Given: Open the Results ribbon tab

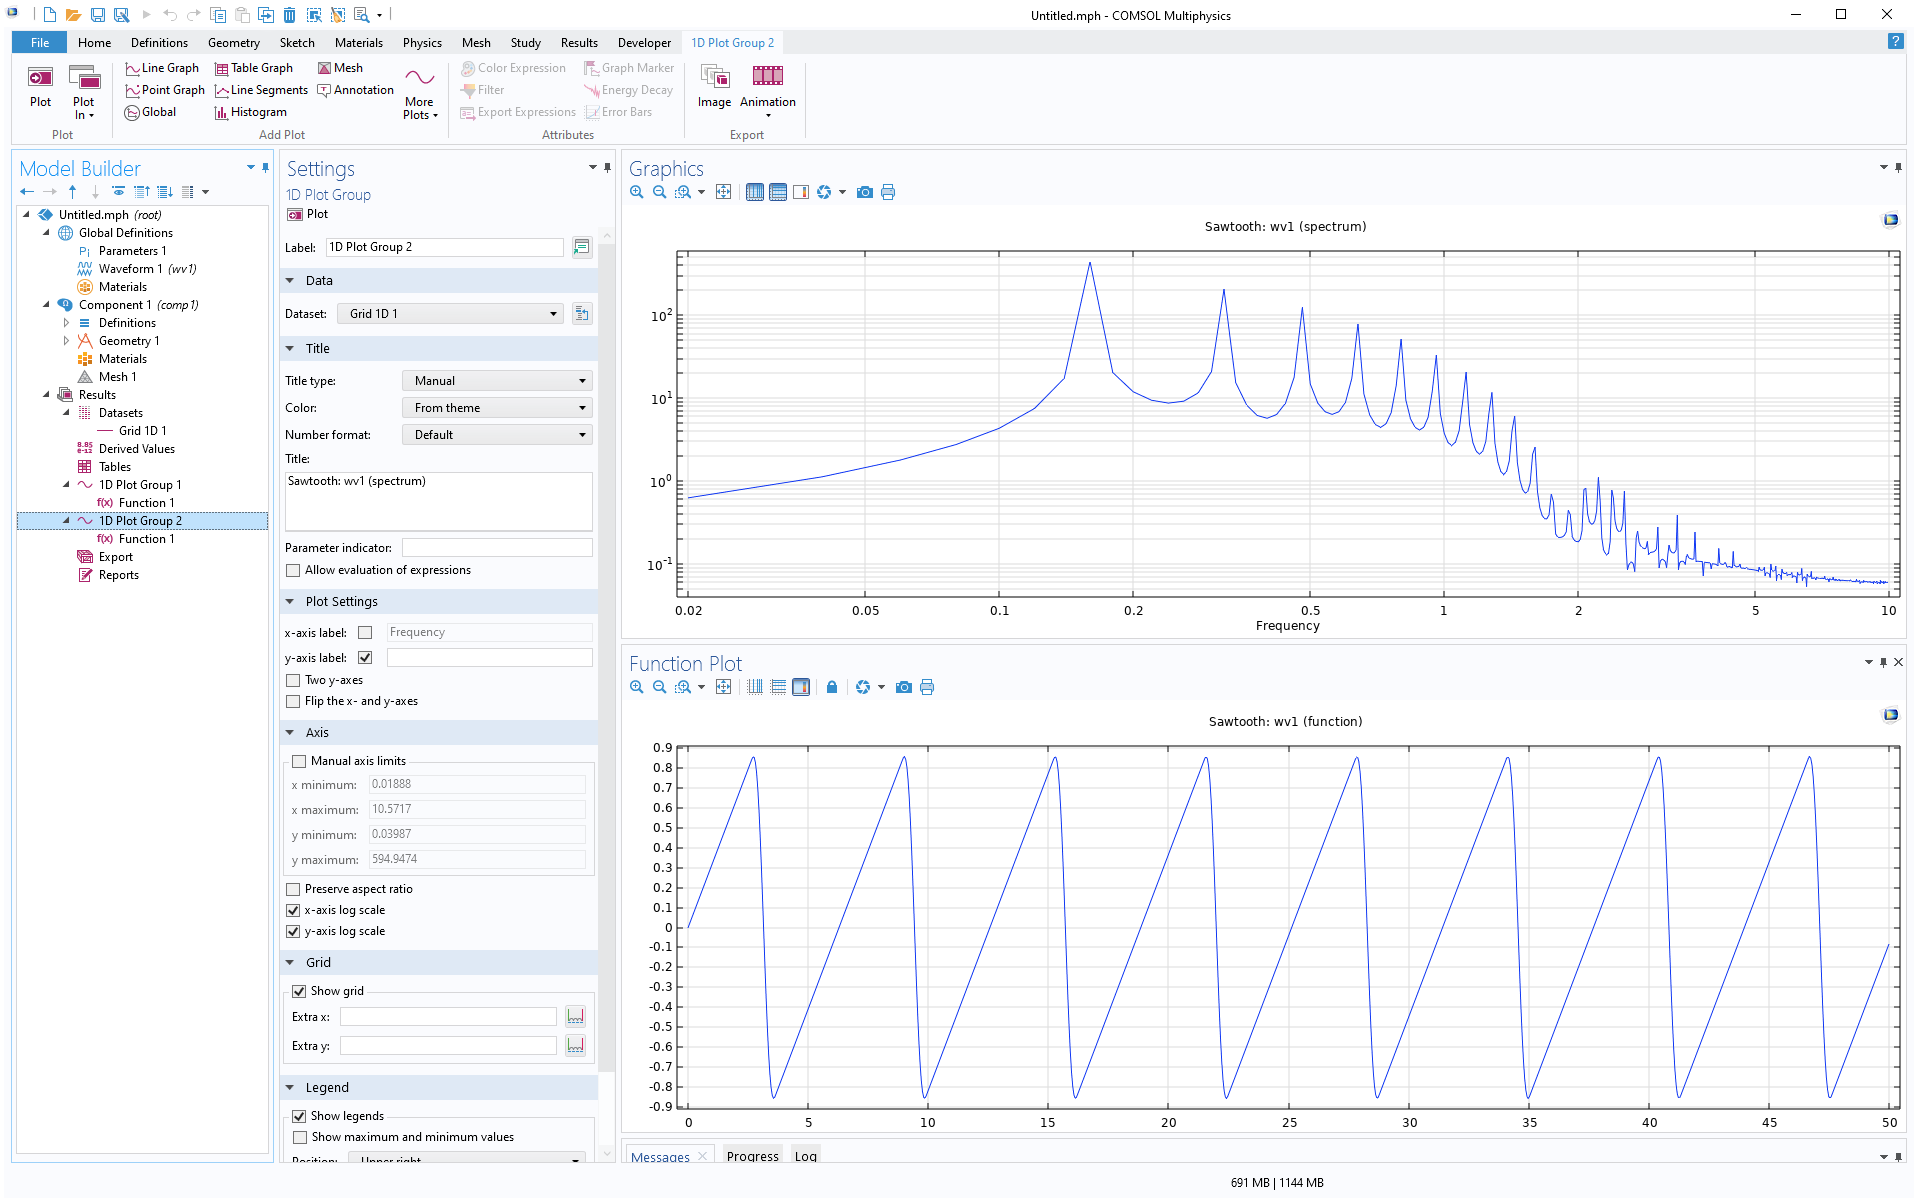Looking at the screenshot, I should coord(579,43).
